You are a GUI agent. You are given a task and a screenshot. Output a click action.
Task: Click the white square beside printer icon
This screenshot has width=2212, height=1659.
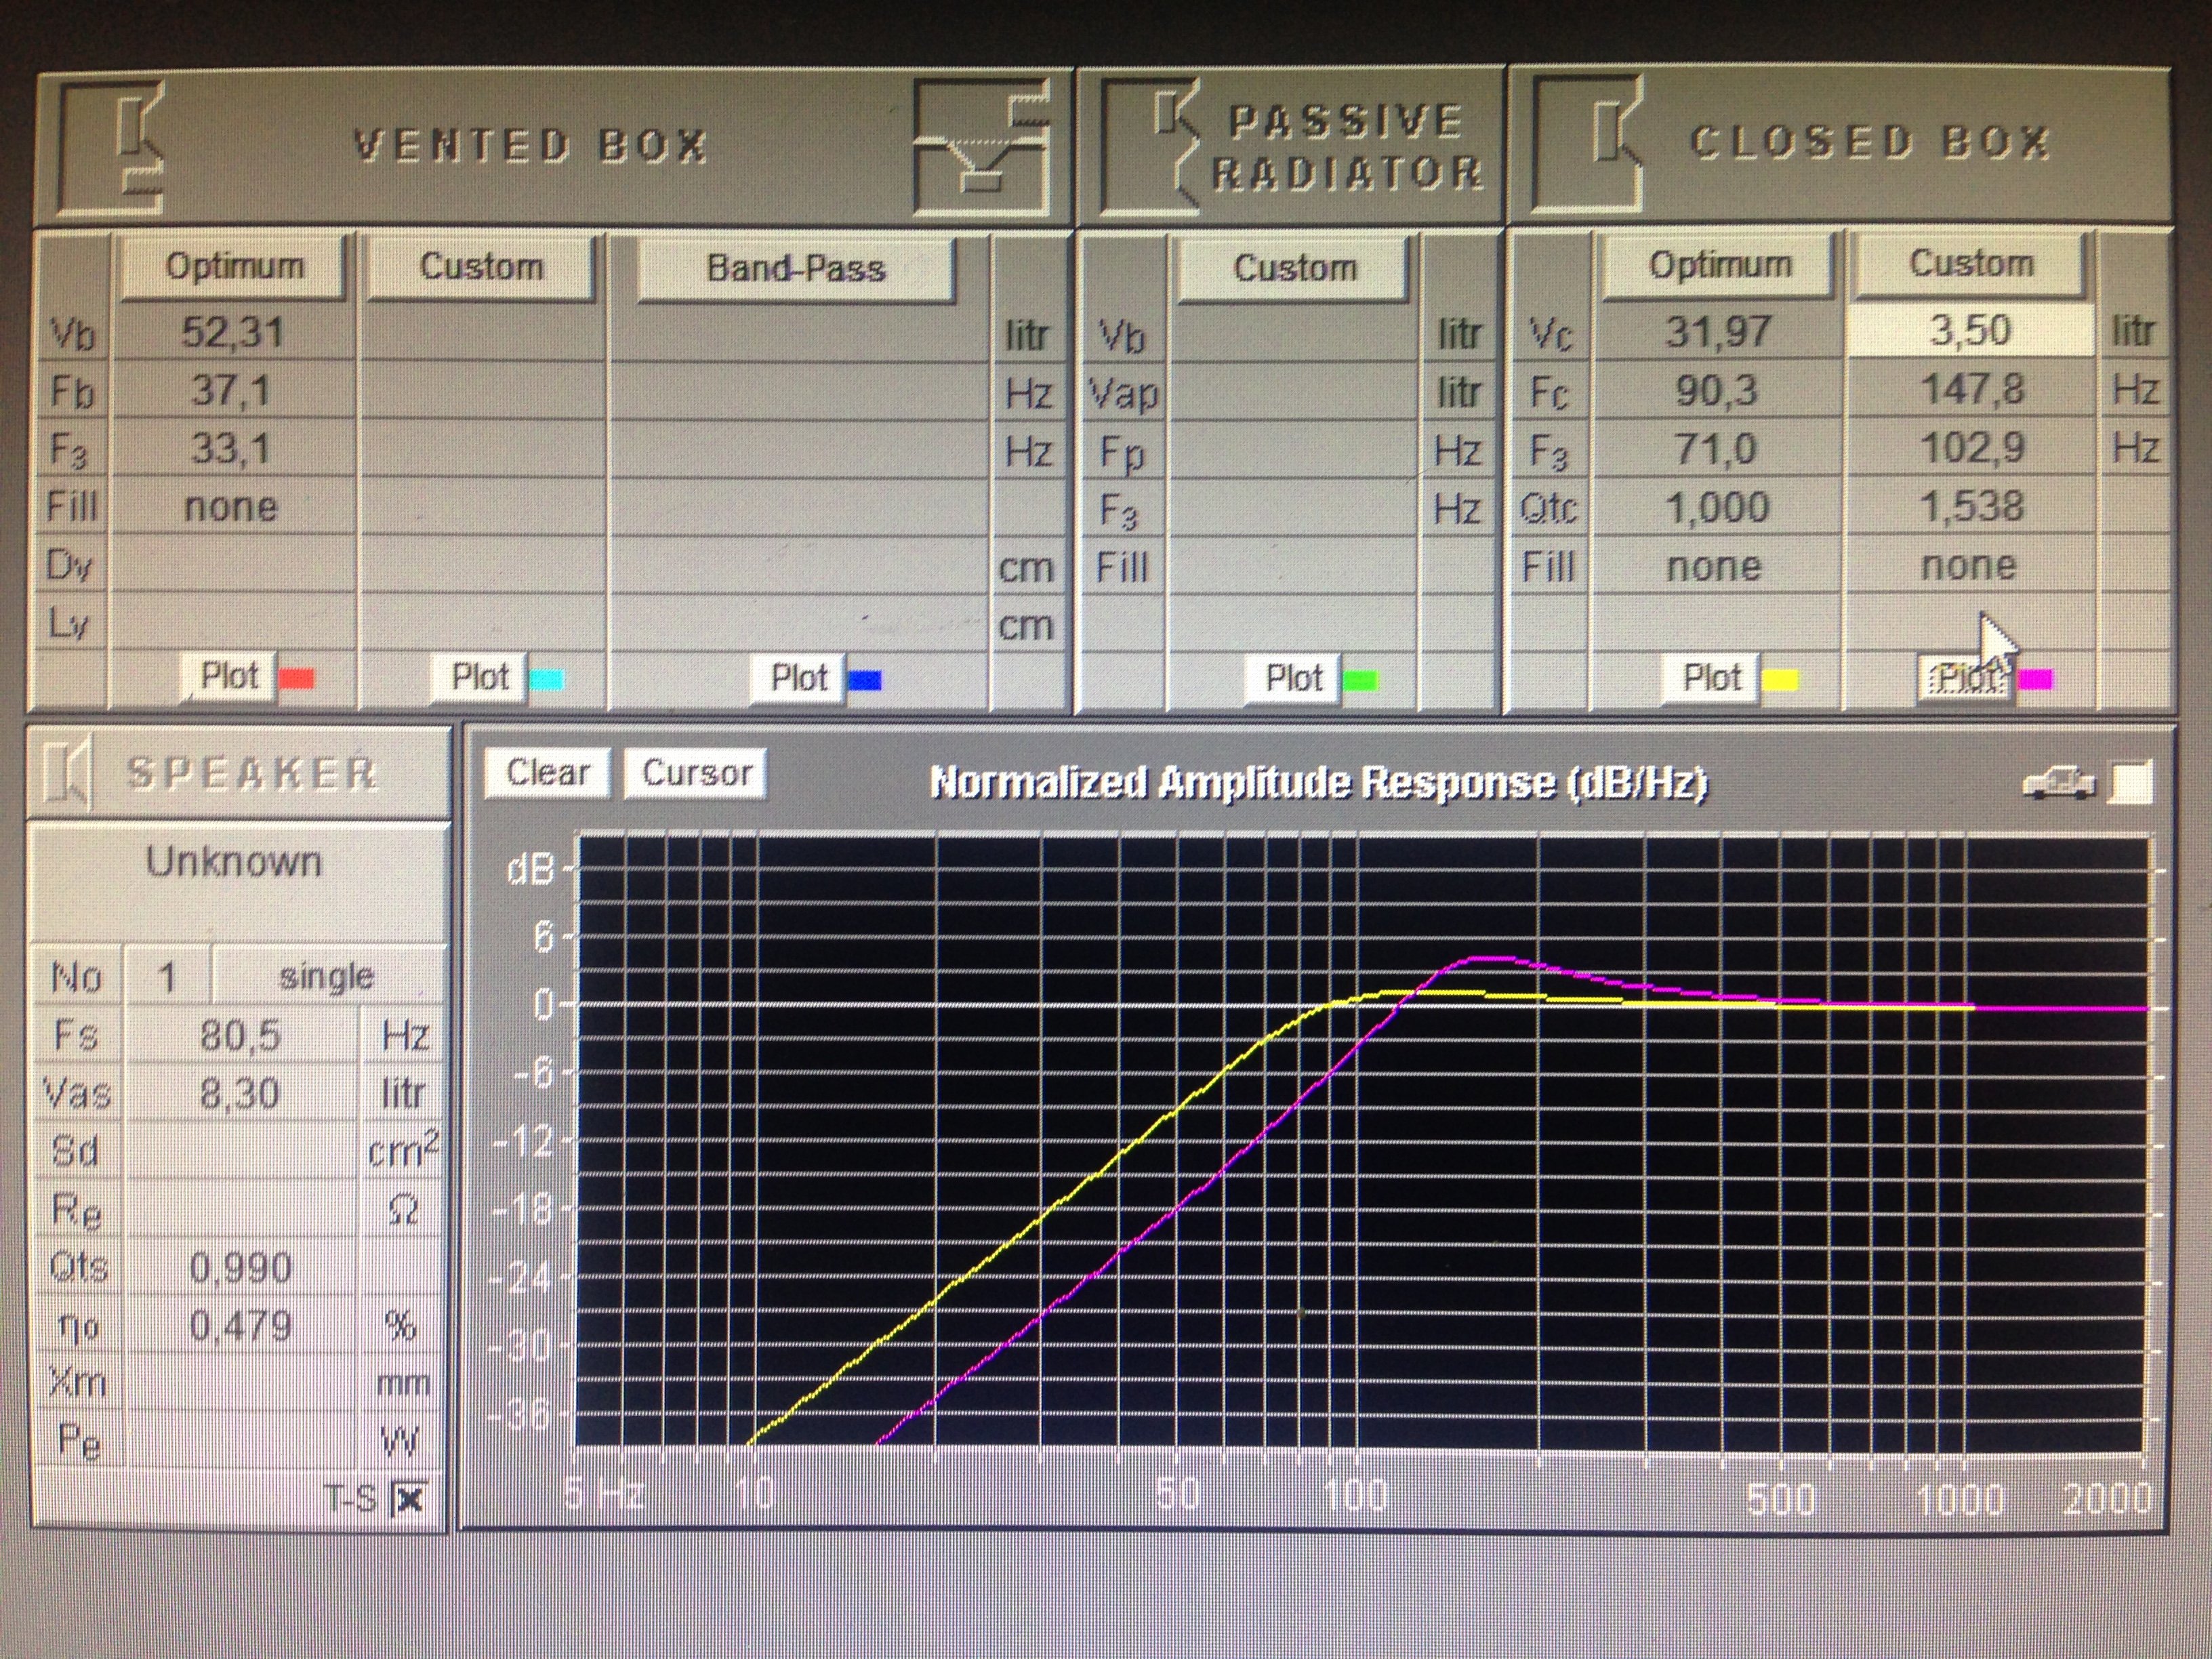(x=2131, y=783)
